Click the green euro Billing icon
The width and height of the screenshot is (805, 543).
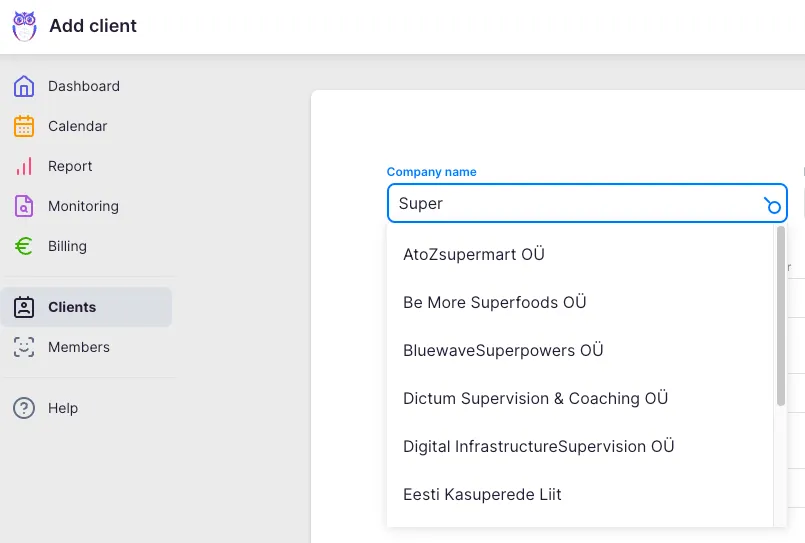pyautogui.click(x=24, y=246)
